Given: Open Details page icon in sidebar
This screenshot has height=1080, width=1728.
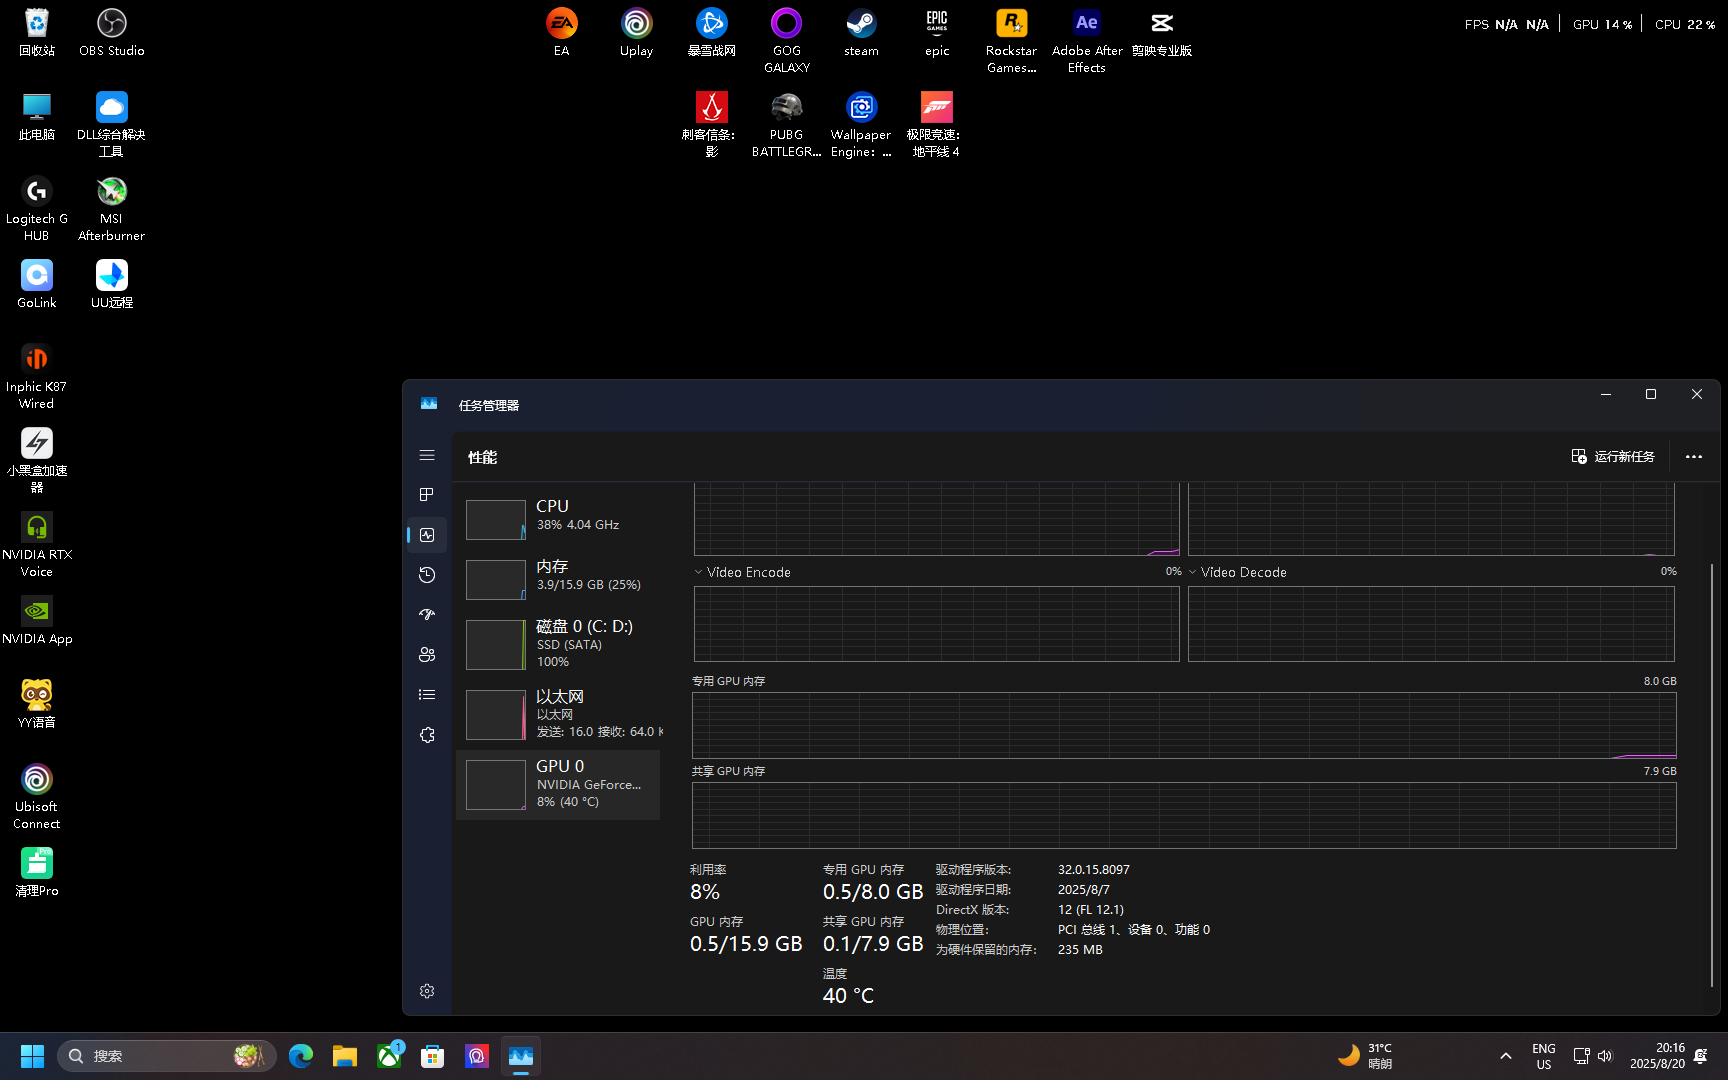Looking at the screenshot, I should pos(427,695).
